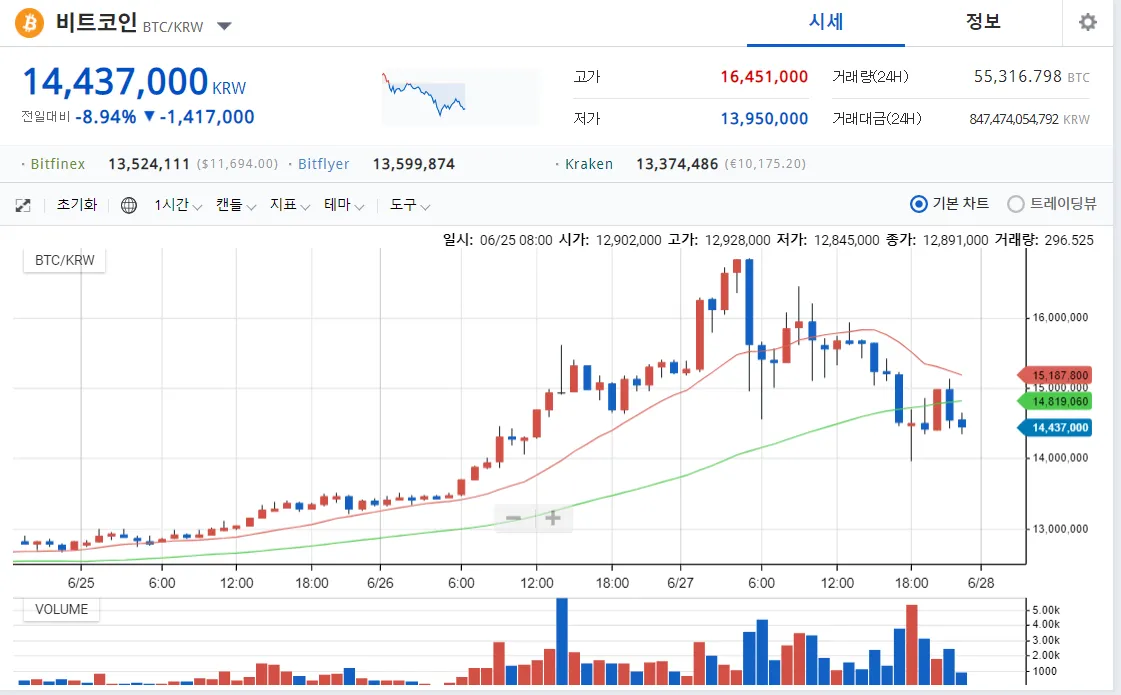
Task: Click the red 15,187,800 price label
Action: click(x=1056, y=375)
